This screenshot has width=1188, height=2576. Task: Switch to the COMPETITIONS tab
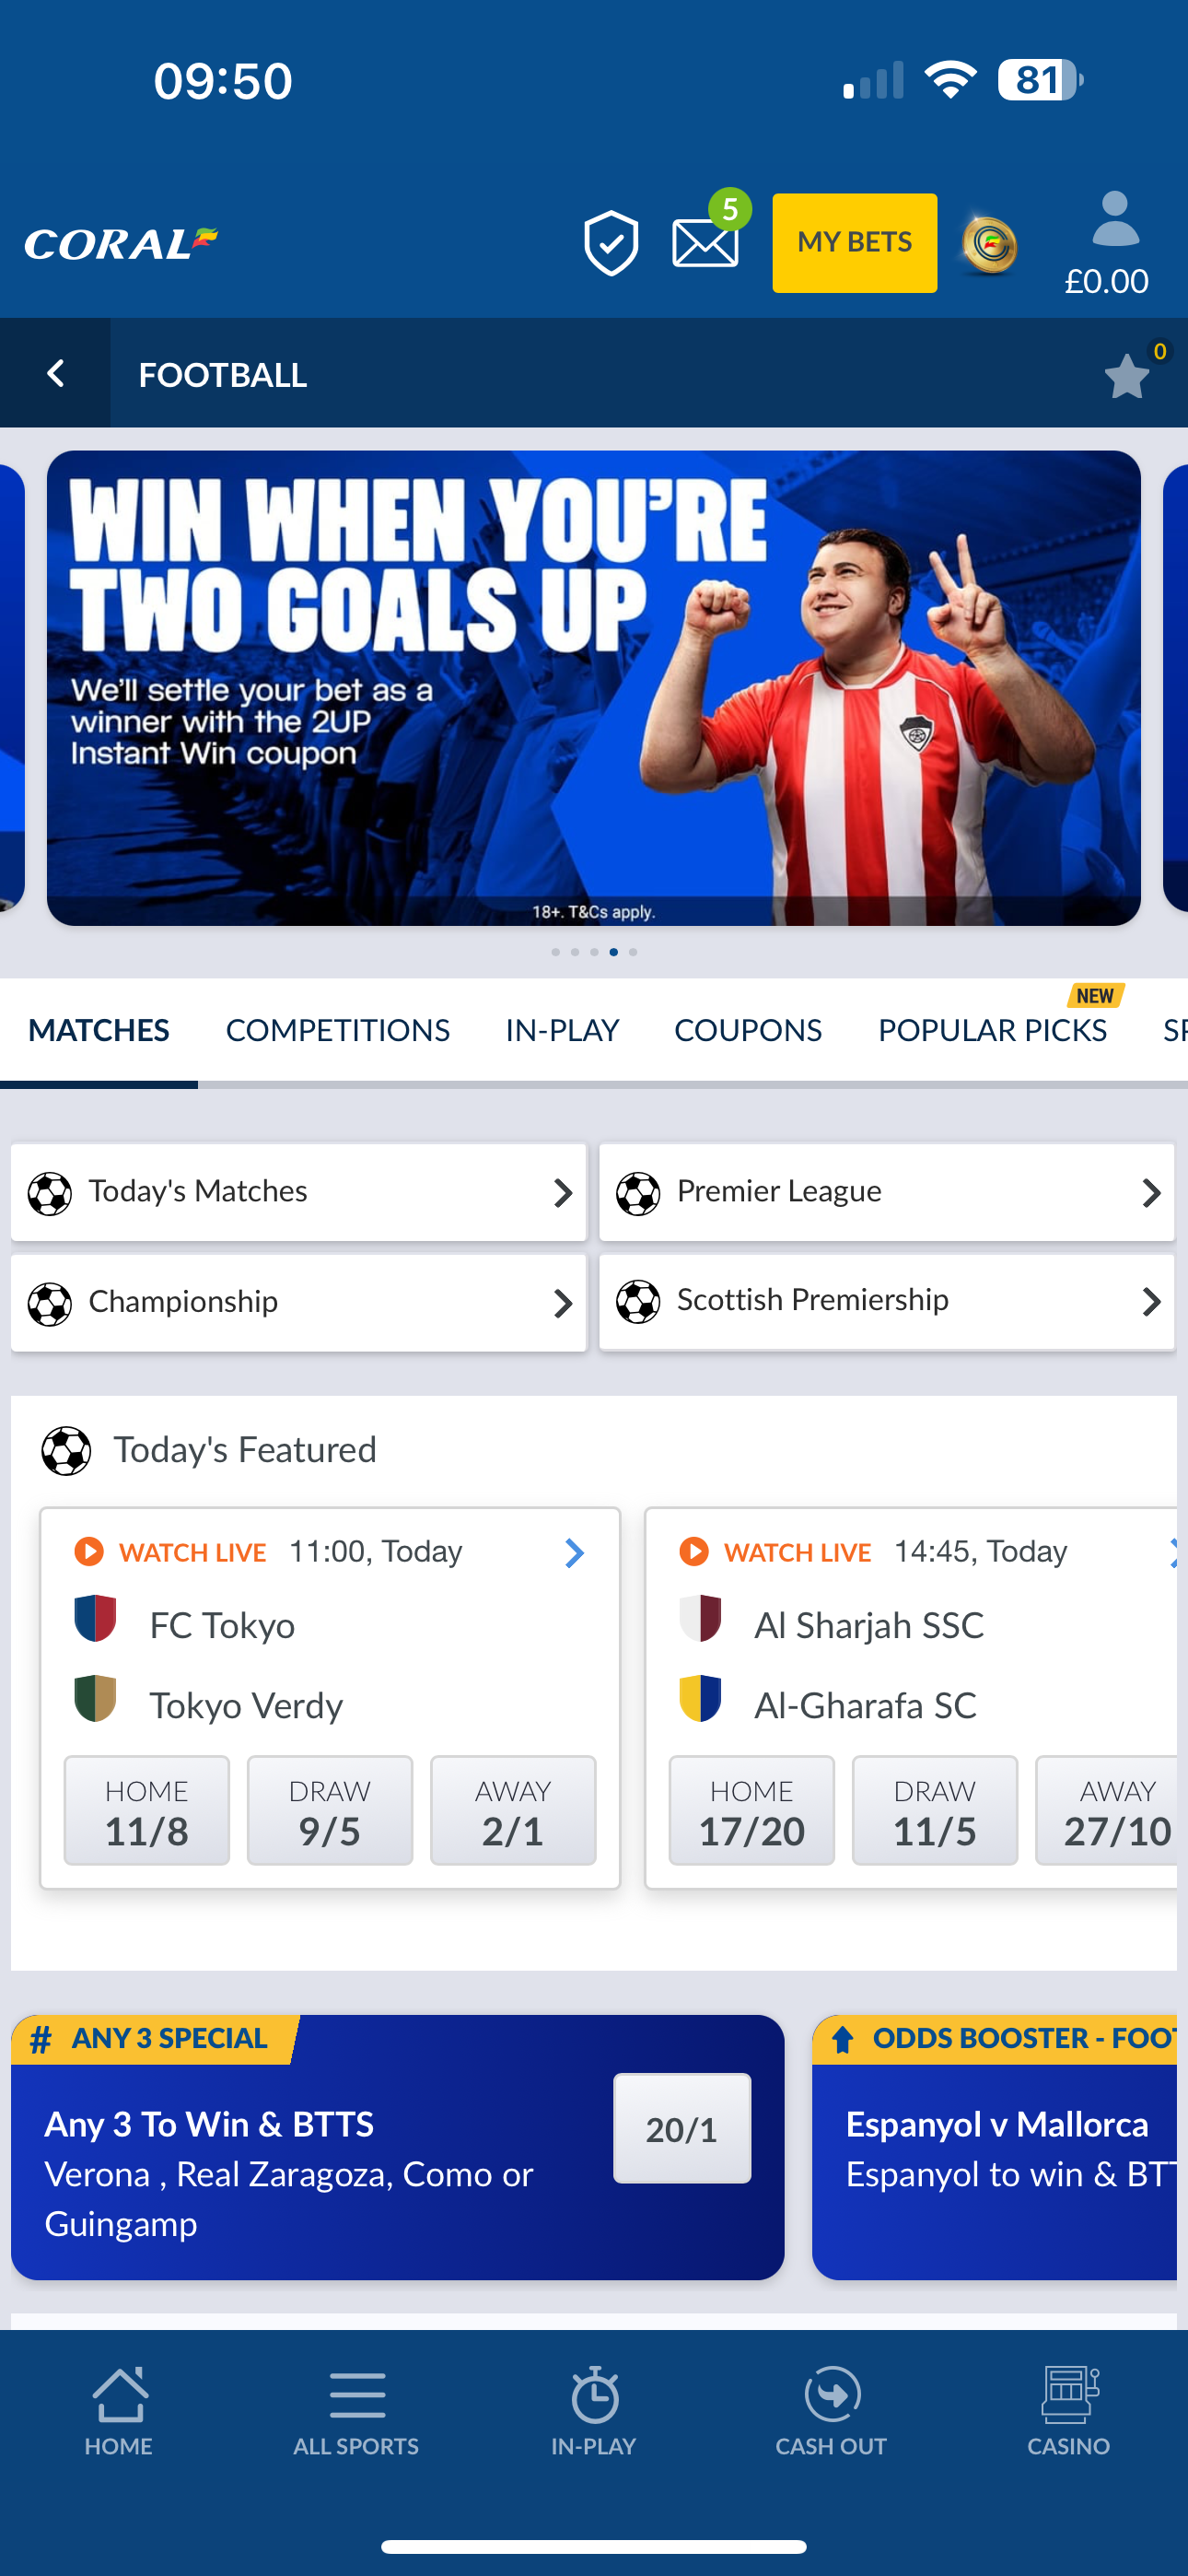coord(338,1031)
